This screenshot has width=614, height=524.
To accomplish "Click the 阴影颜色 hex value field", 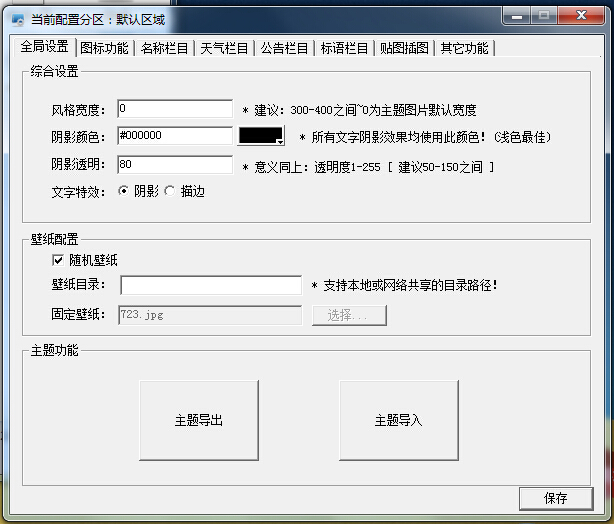I will coord(175,136).
